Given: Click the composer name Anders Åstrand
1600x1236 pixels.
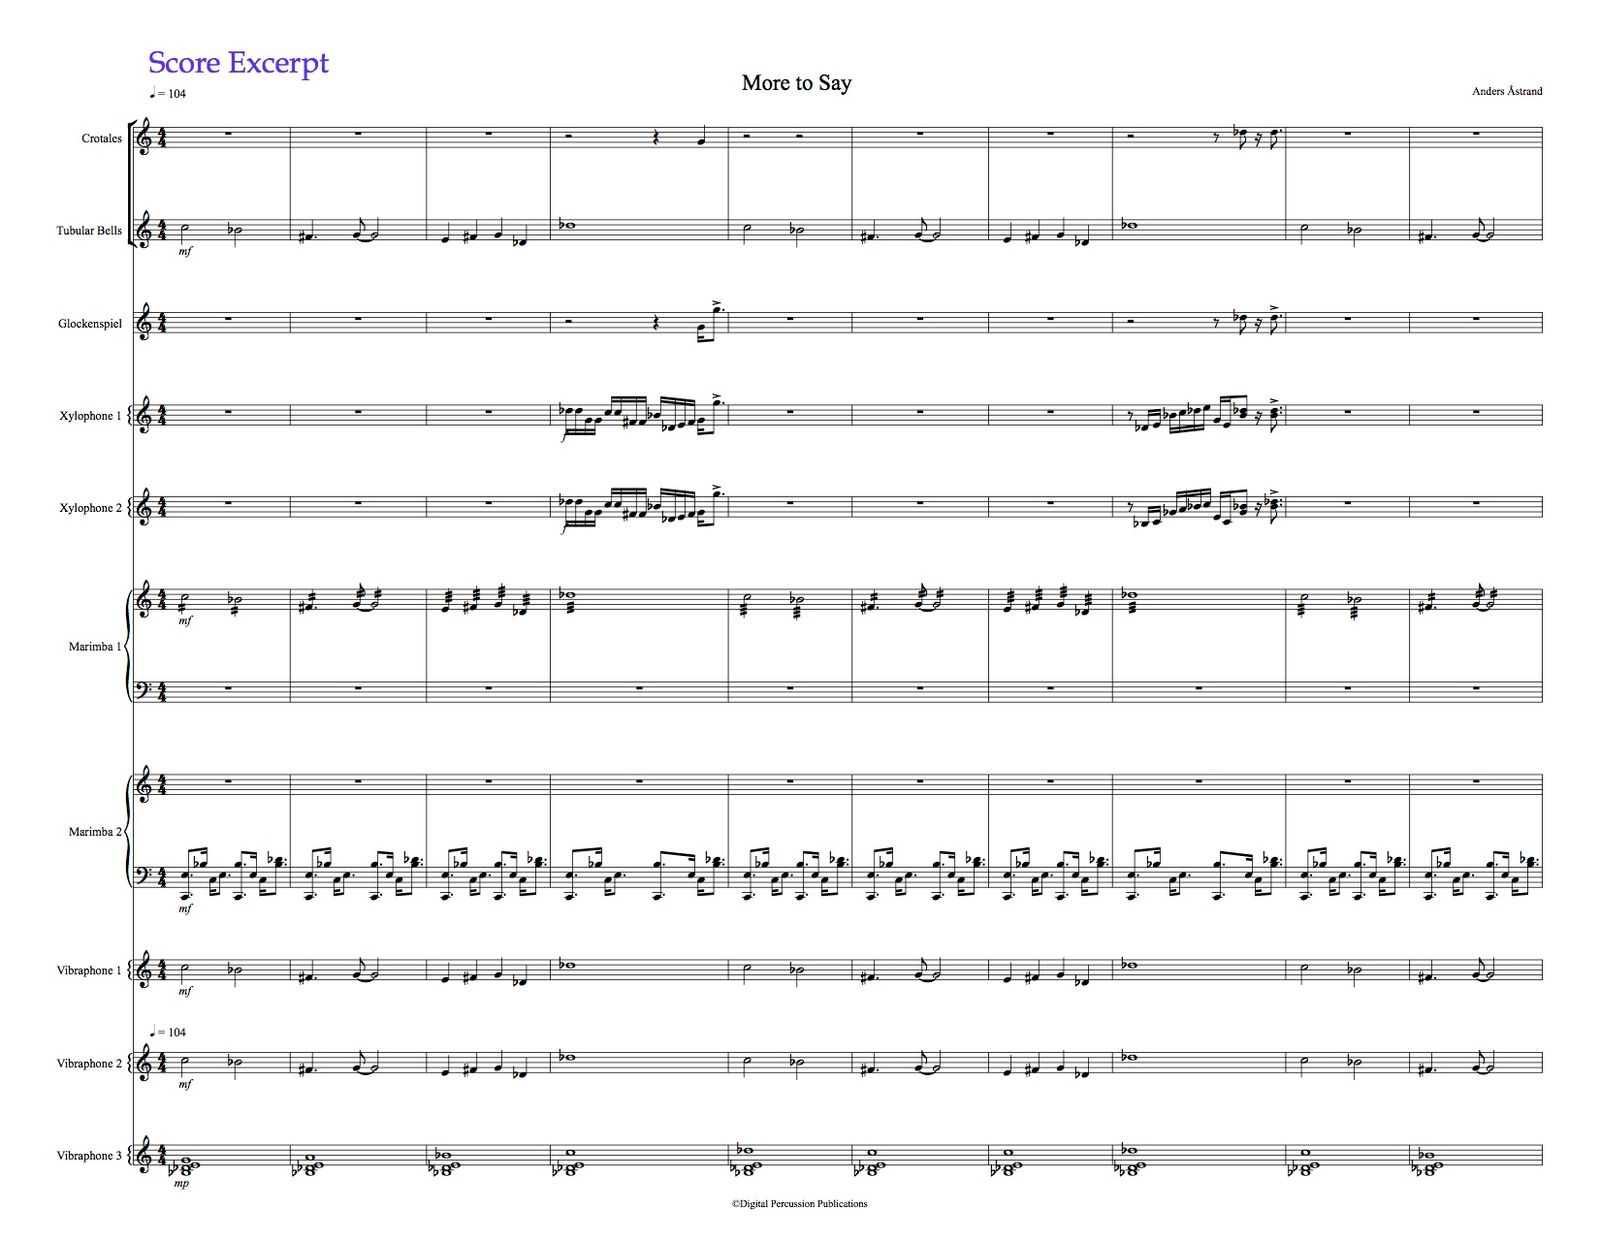Looking at the screenshot, I should point(1506,91).
